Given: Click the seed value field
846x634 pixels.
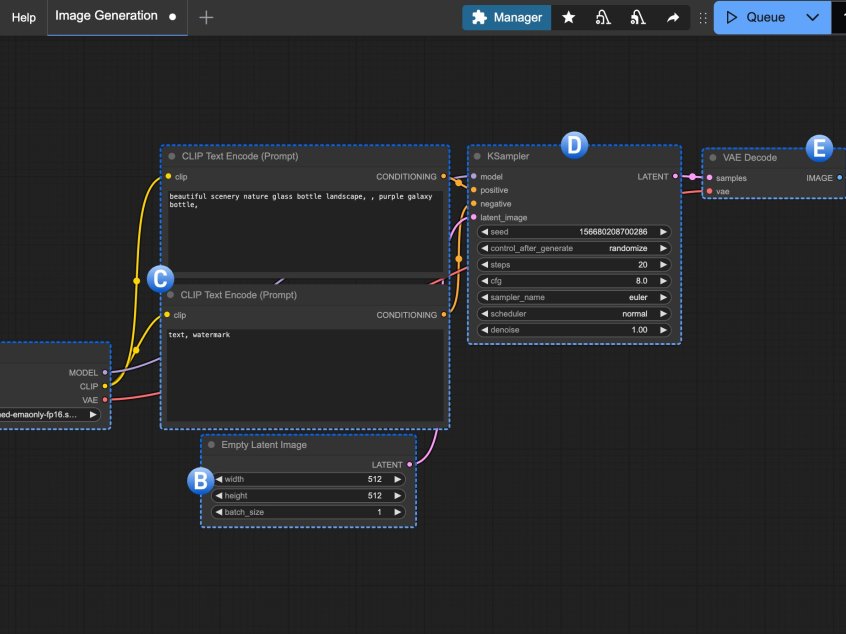Looking at the screenshot, I should click(574, 232).
